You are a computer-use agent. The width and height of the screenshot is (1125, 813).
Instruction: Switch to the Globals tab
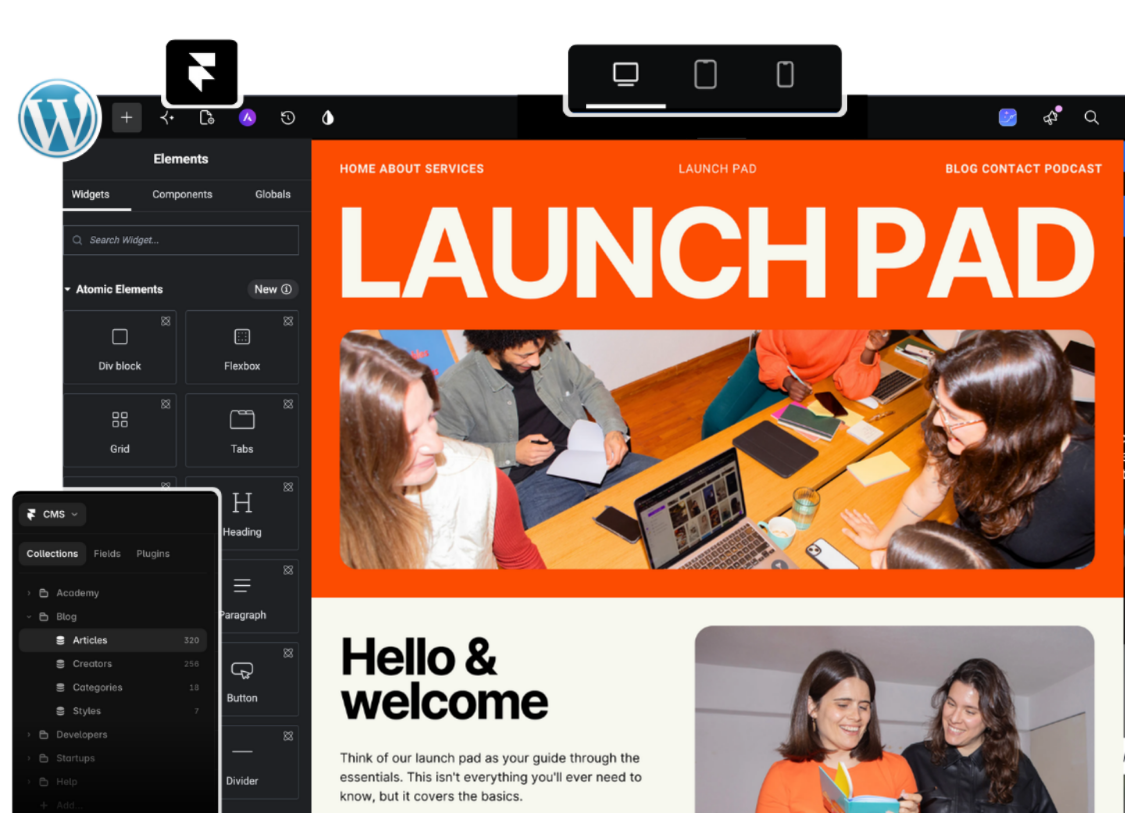pyautogui.click(x=273, y=194)
